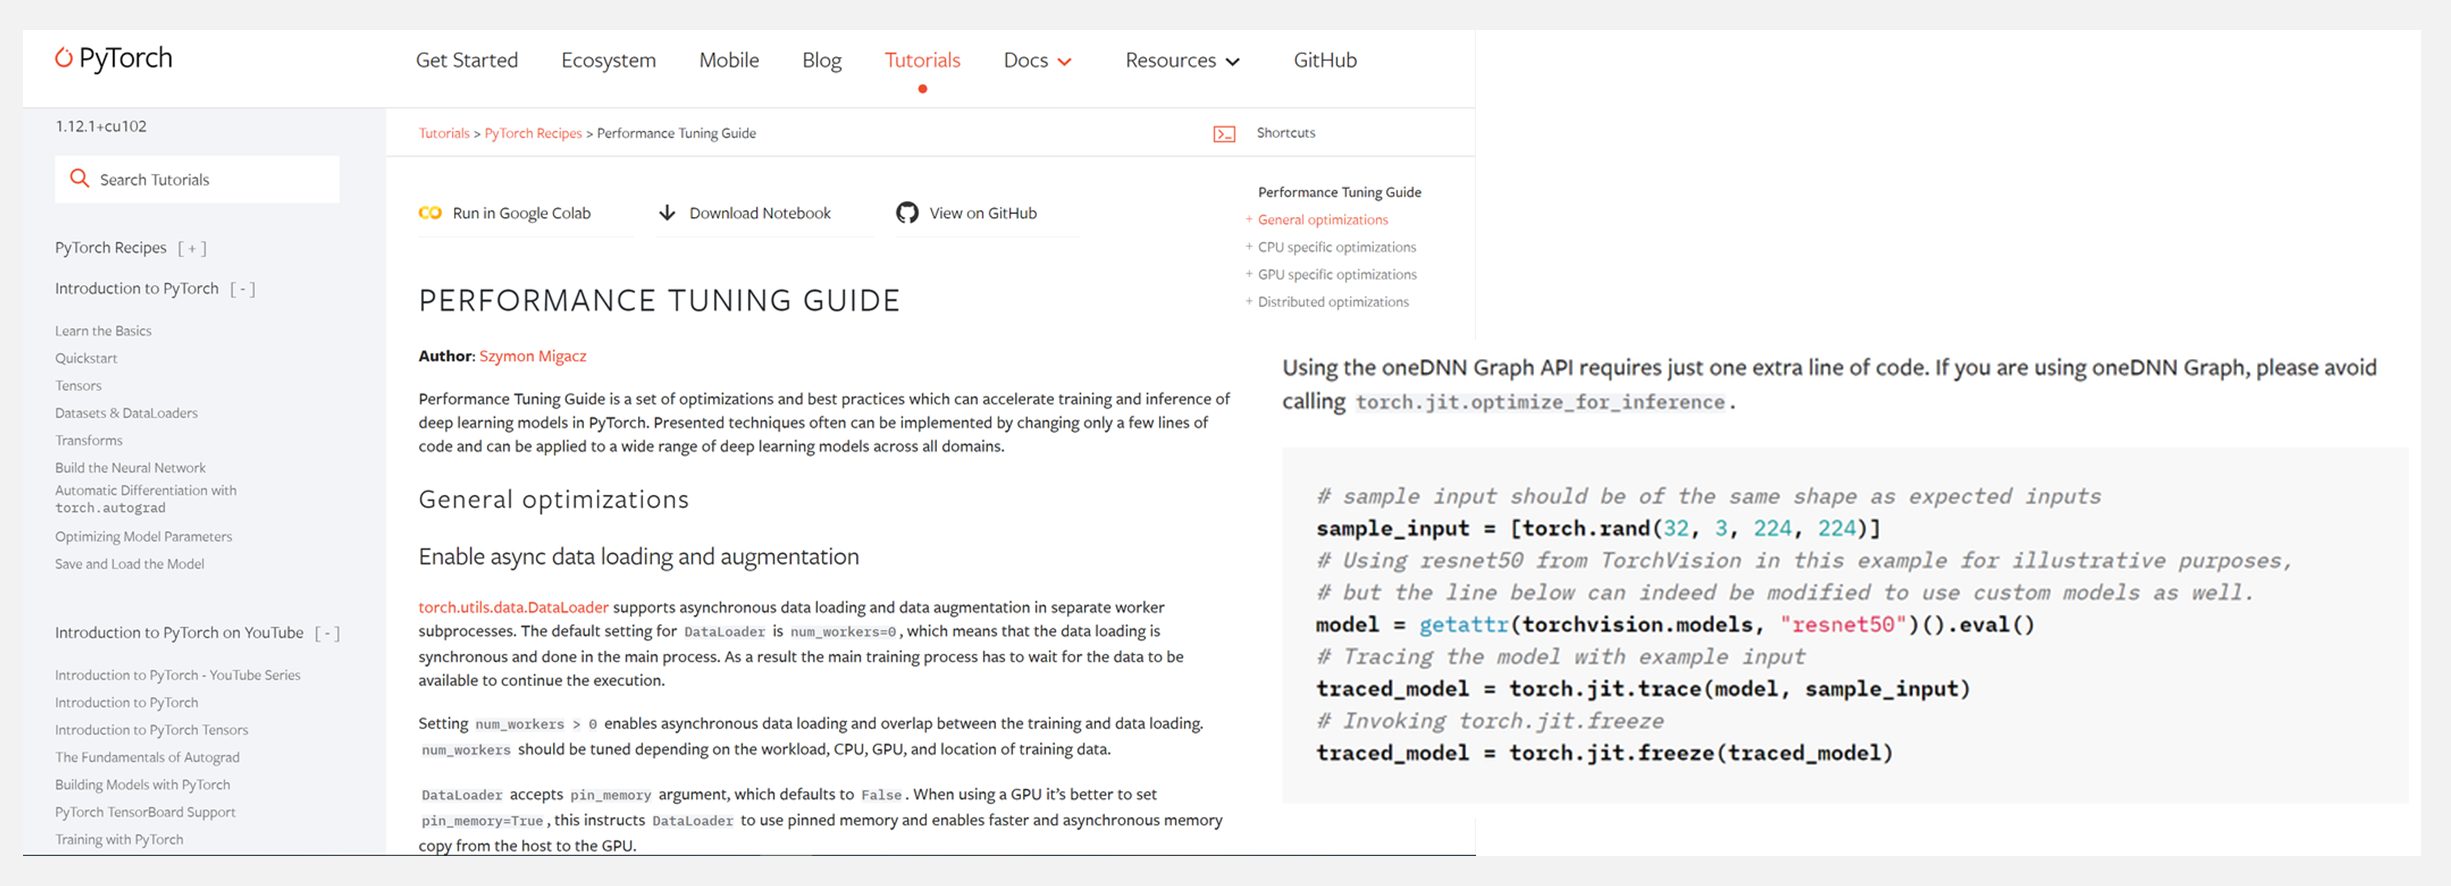Open author Szymon Migacz link
The image size is (2451, 886).
tap(533, 356)
